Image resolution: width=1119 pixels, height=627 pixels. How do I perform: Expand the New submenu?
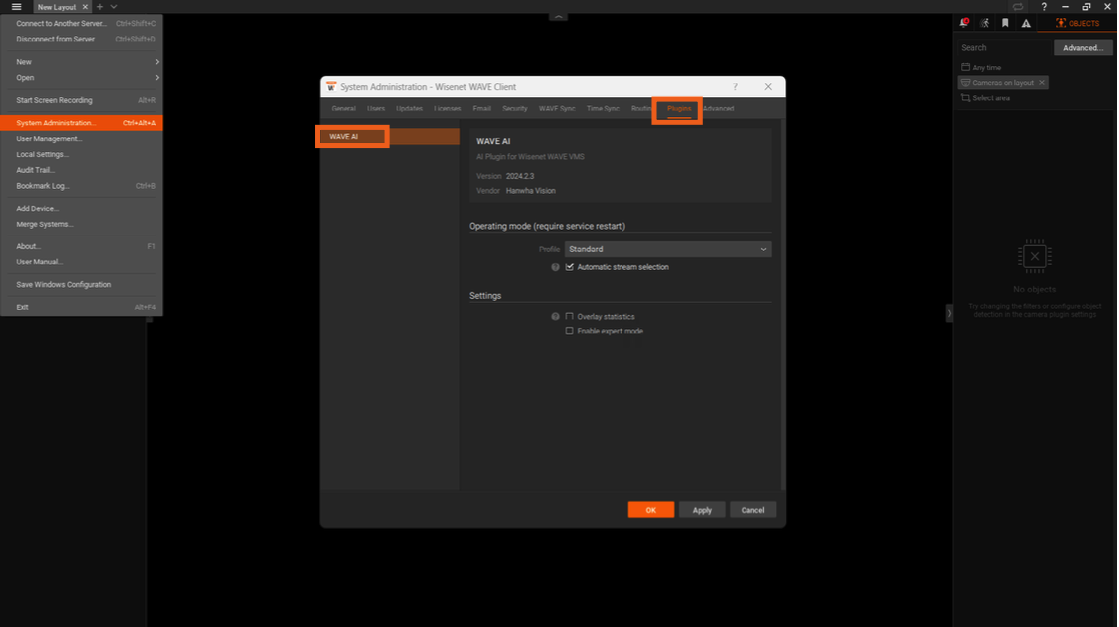[81, 62]
